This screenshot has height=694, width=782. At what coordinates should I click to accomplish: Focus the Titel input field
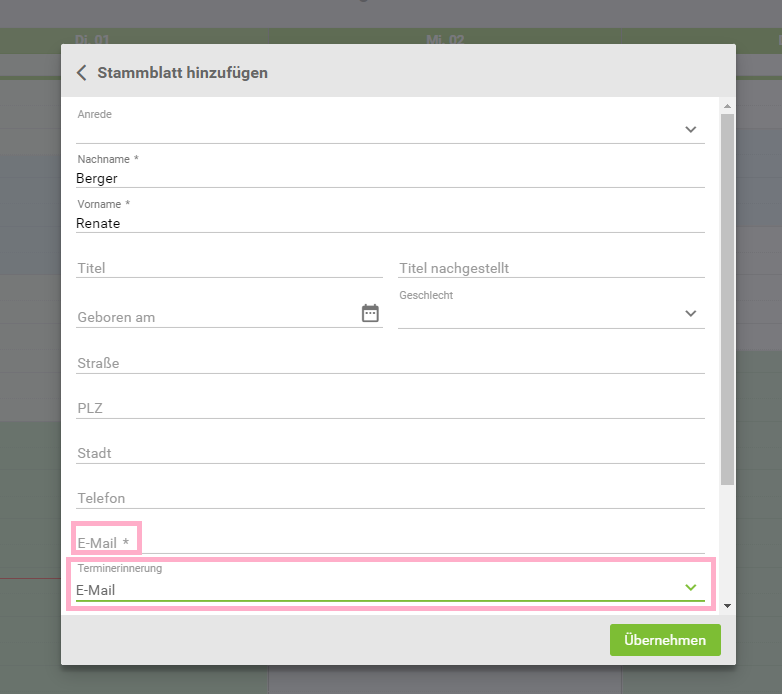coord(229,268)
